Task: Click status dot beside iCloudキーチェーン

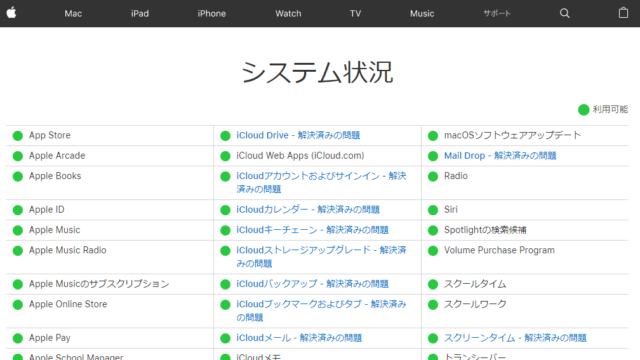Action: click(x=225, y=230)
